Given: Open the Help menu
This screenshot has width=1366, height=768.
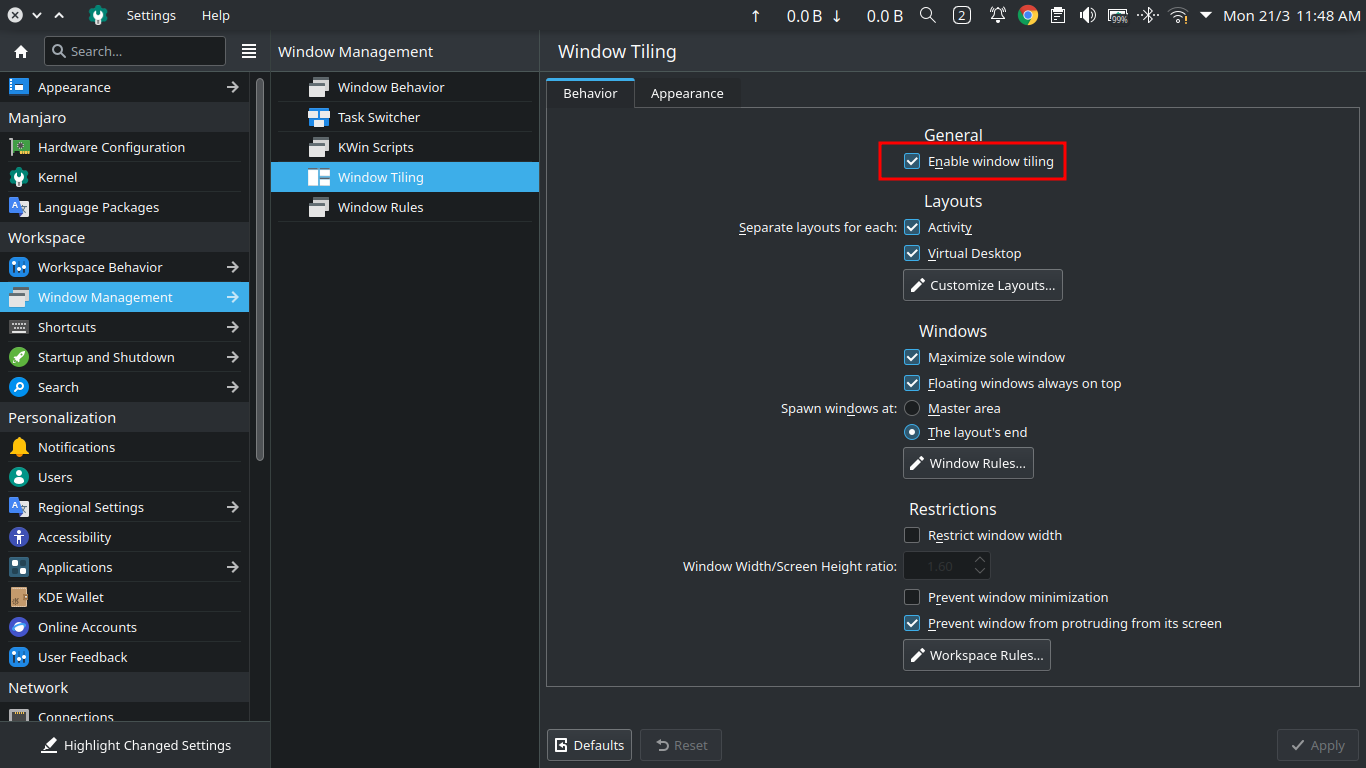Looking at the screenshot, I should 215,15.
